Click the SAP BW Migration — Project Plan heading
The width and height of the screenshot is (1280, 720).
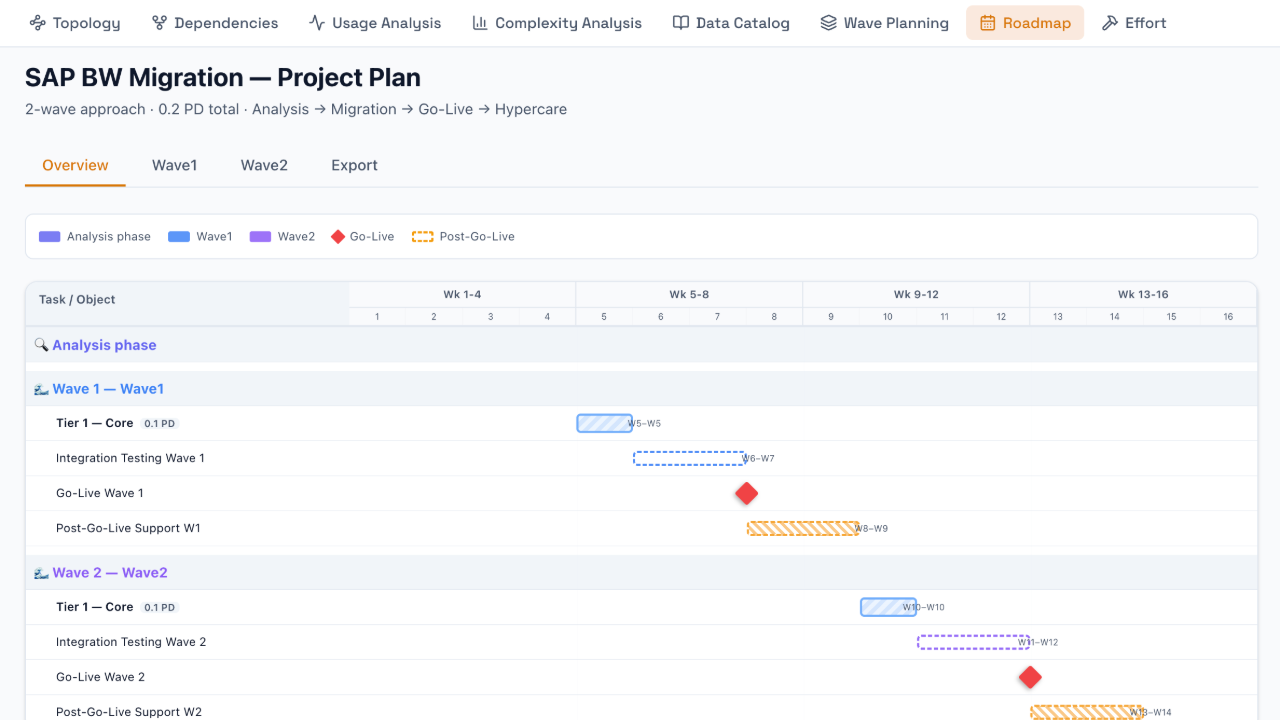click(x=223, y=77)
